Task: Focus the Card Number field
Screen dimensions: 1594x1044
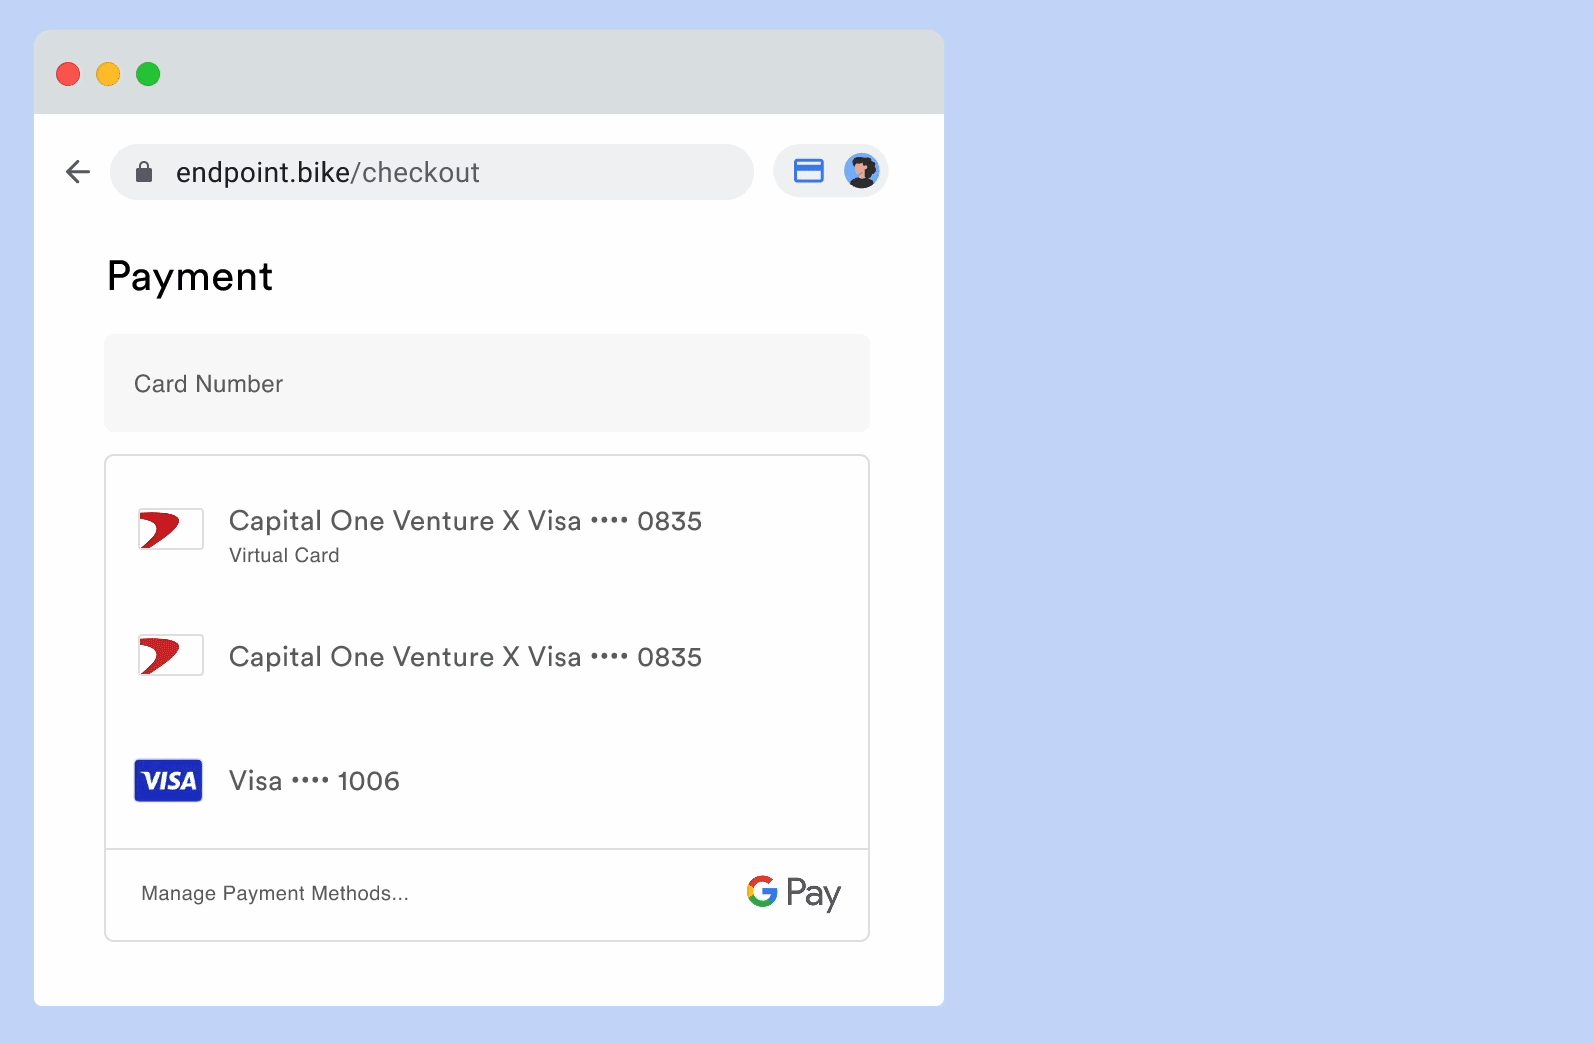Action: (x=487, y=383)
